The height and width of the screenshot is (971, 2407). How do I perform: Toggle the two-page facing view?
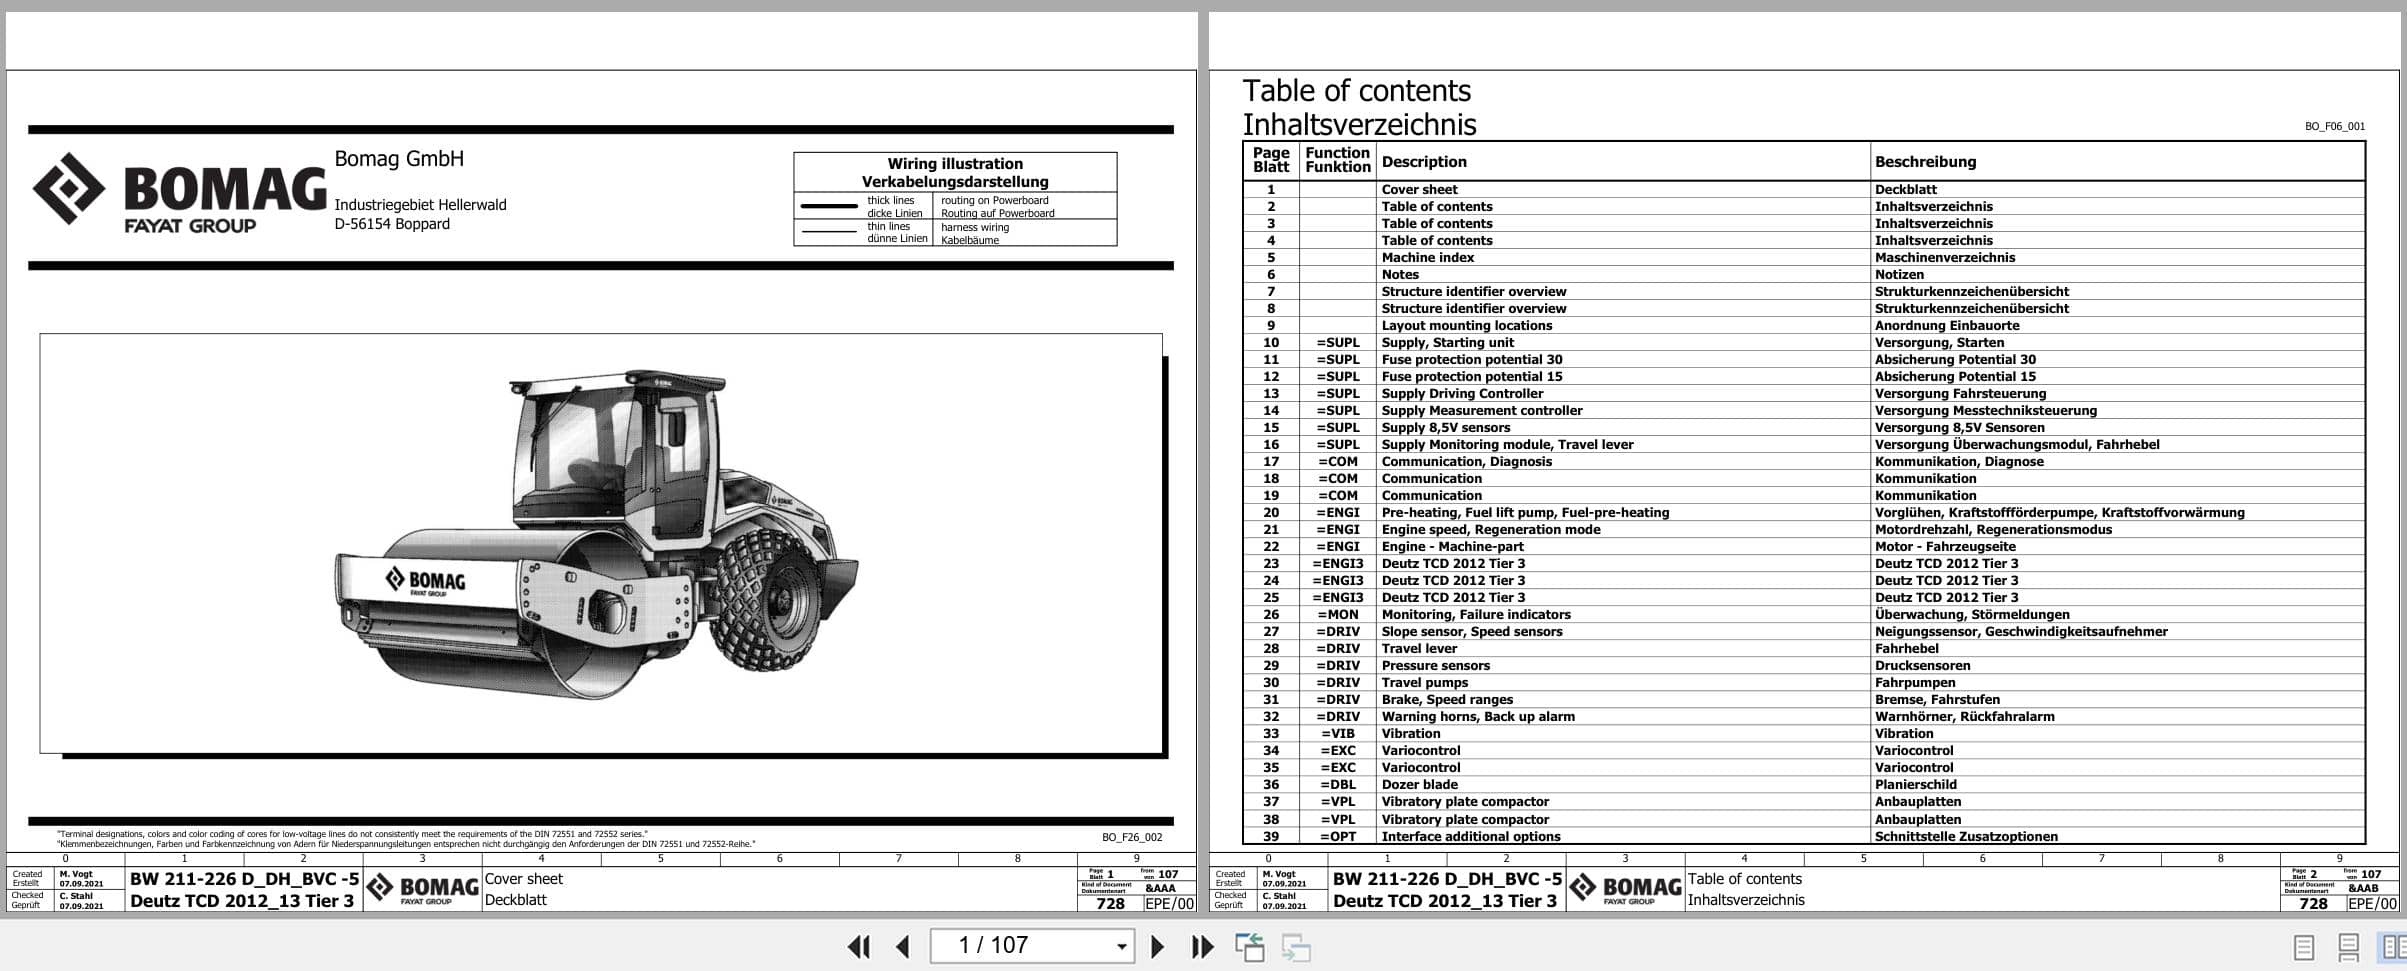click(2394, 945)
